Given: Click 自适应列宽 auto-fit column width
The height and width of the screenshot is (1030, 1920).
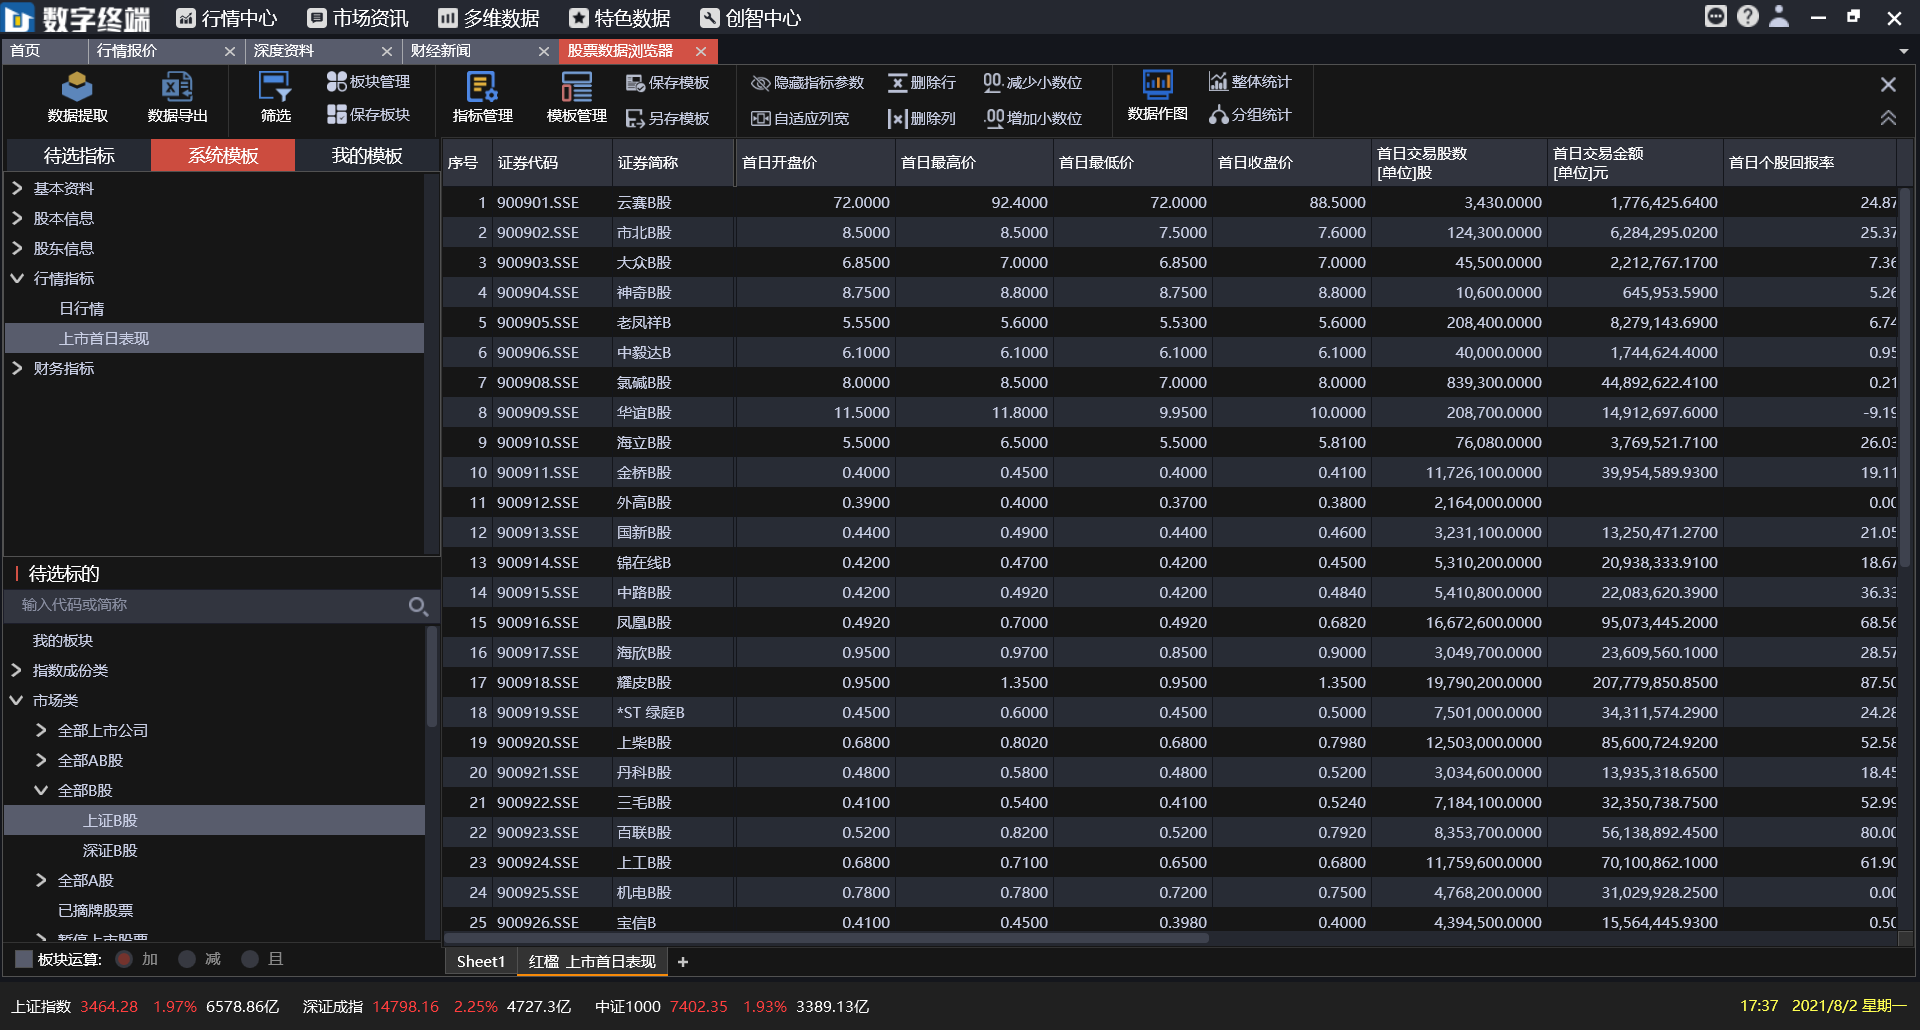Looking at the screenshot, I should click(801, 118).
